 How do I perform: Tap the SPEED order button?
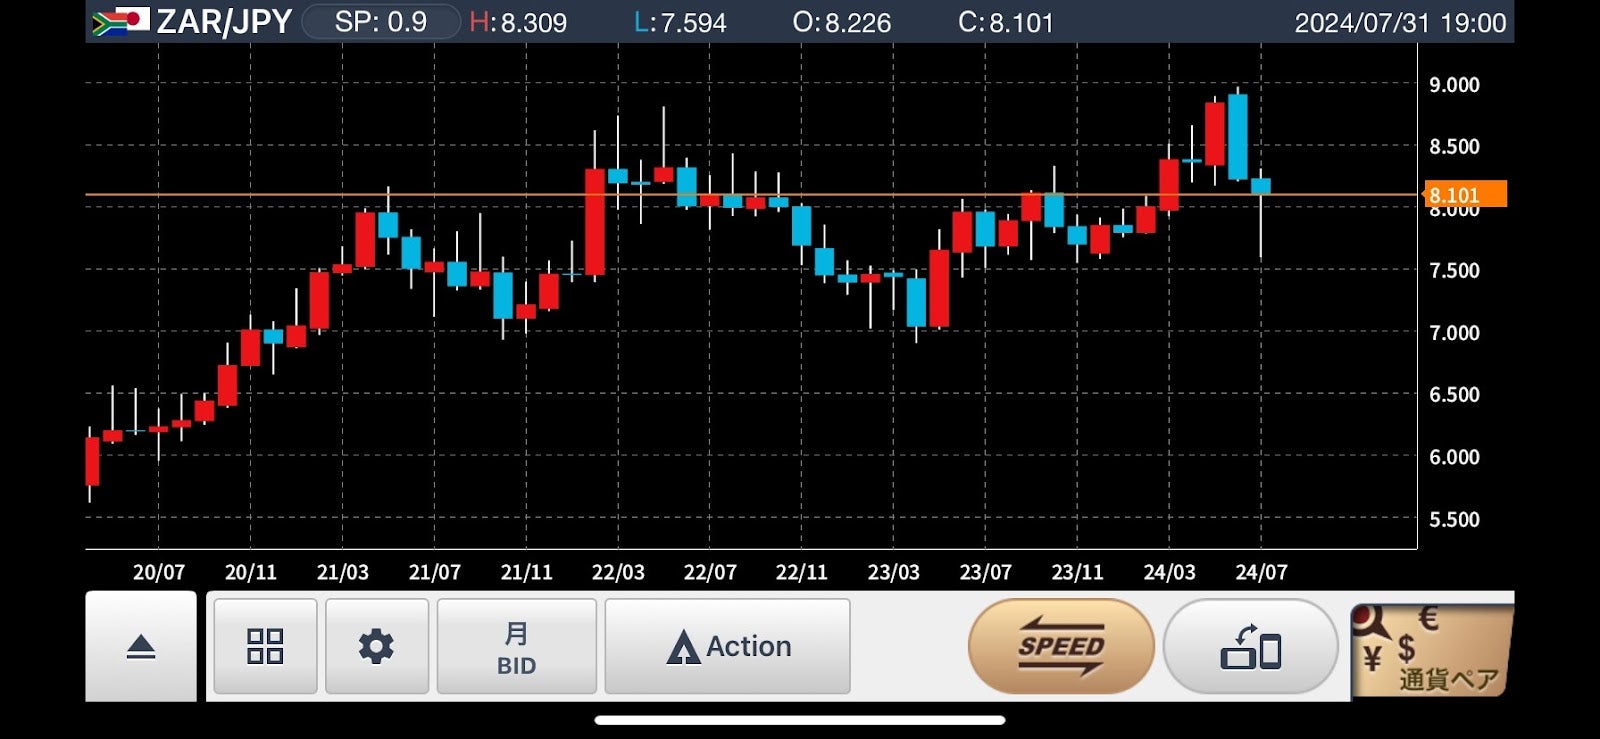(x=1061, y=646)
